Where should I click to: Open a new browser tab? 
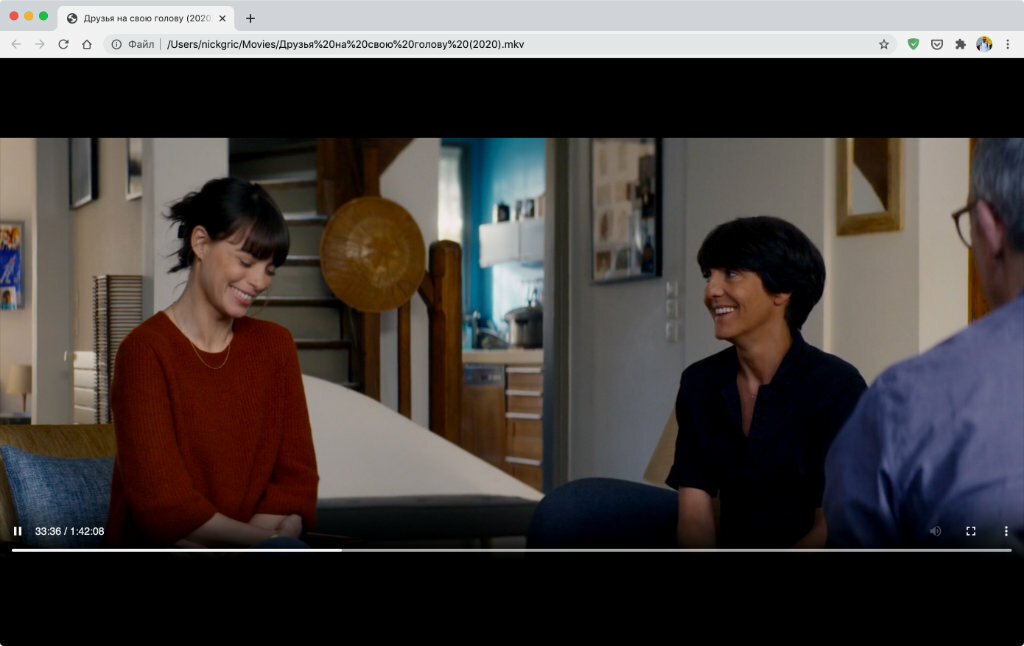pos(250,18)
